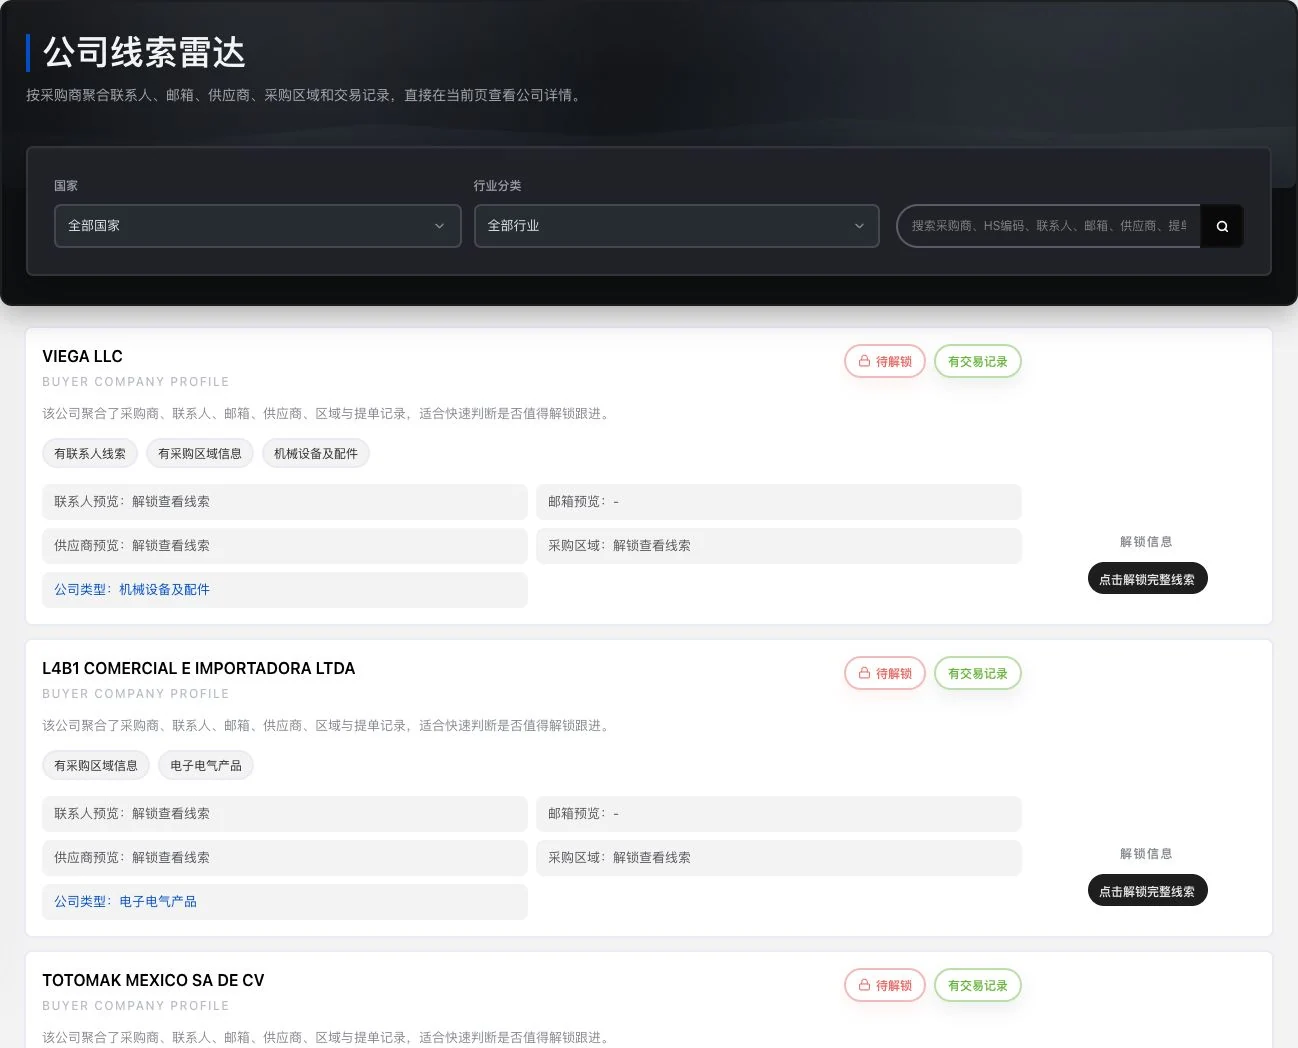Viewport: 1298px width, 1048px height.
Task: Select 有采购区域信息 tag on L4B1 COMERCIAL
Action: (96, 766)
